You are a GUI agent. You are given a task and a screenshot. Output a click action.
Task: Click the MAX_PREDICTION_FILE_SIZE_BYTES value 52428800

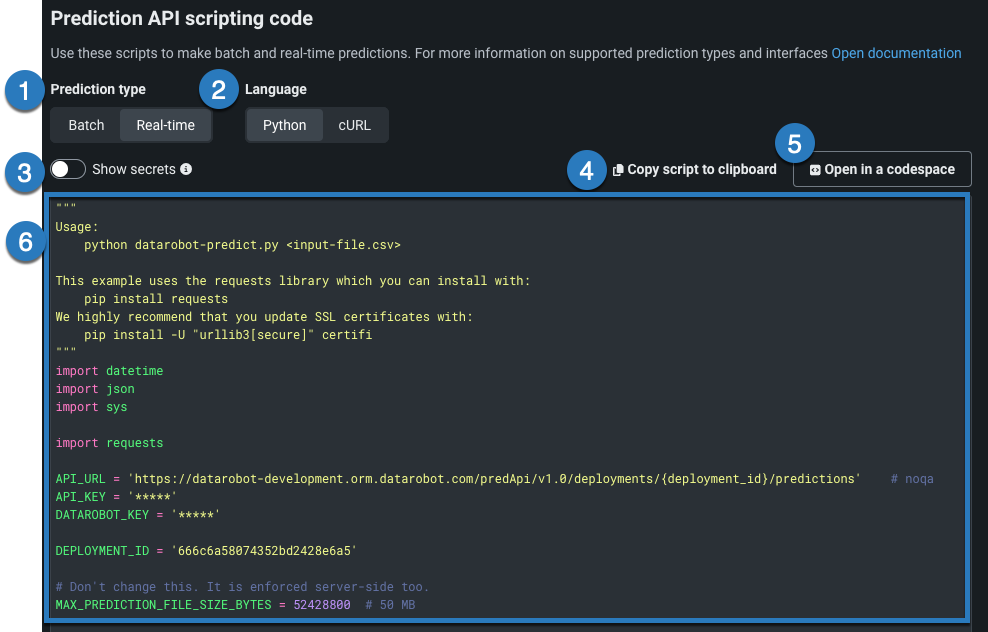(322, 605)
